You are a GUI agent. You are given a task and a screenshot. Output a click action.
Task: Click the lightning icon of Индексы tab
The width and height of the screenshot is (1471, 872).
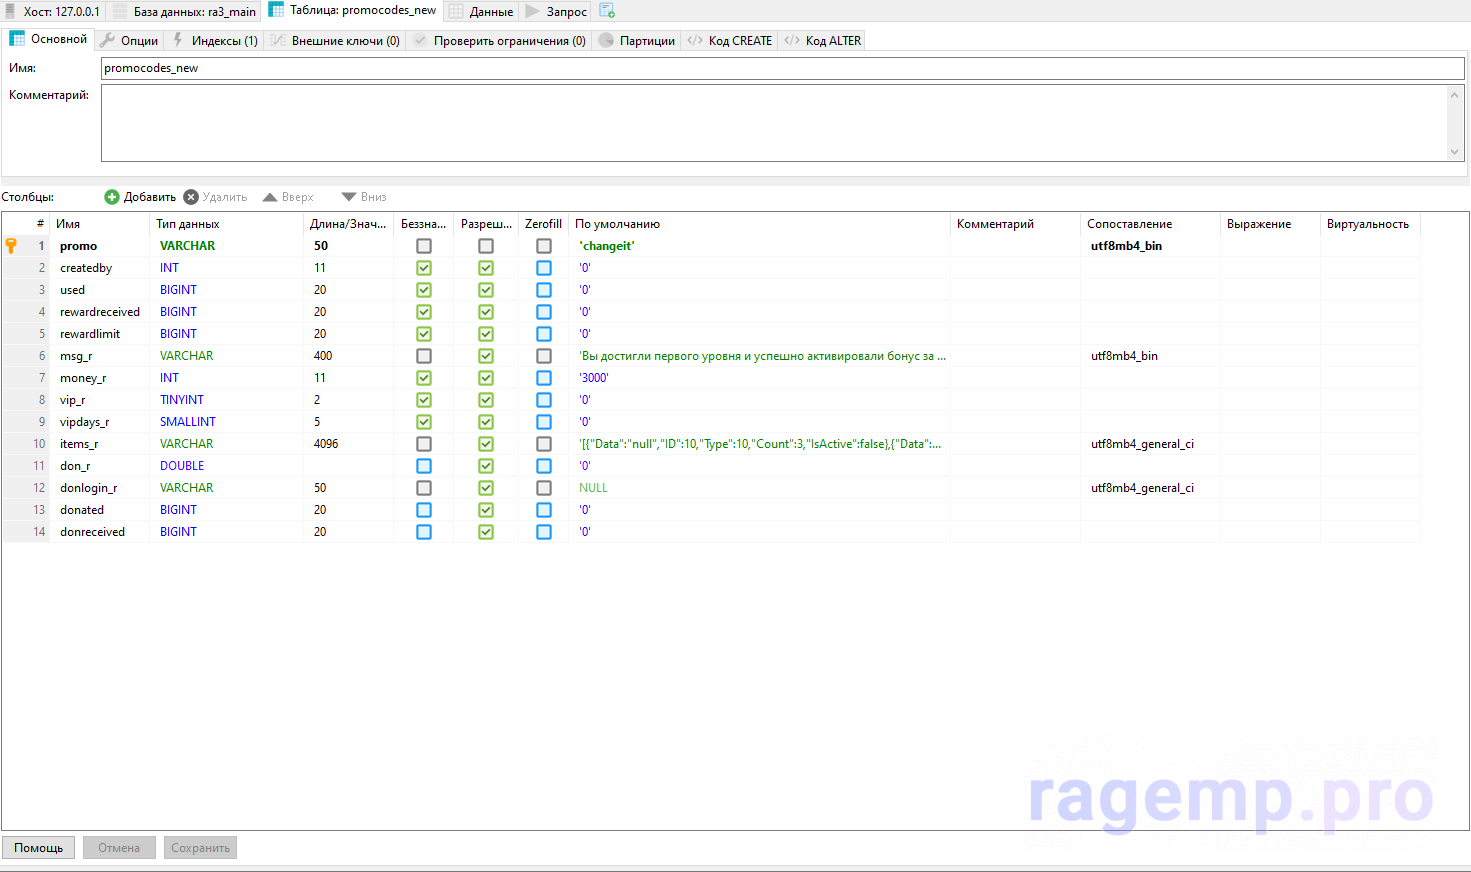click(178, 40)
